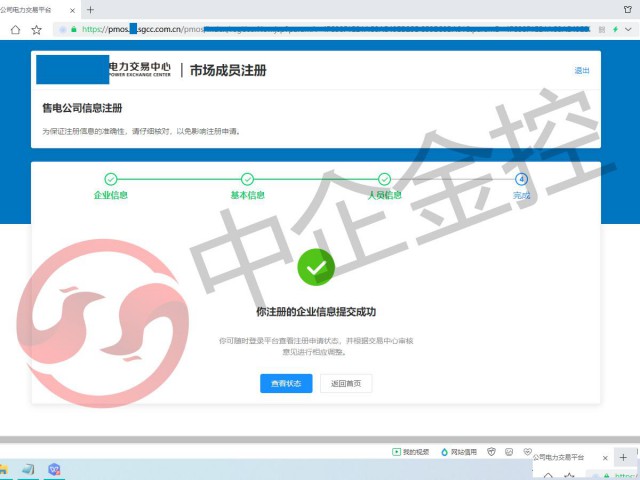Screen dimensions: 640x480
Task: Select the 完成 step label
Action: pyautogui.click(x=521, y=195)
